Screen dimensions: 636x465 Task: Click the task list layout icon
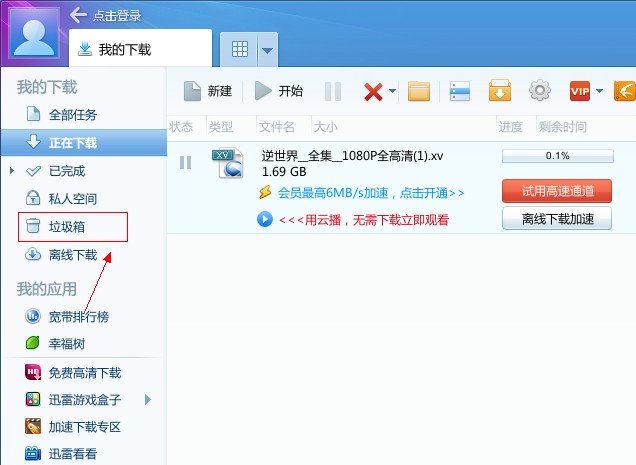(460, 91)
